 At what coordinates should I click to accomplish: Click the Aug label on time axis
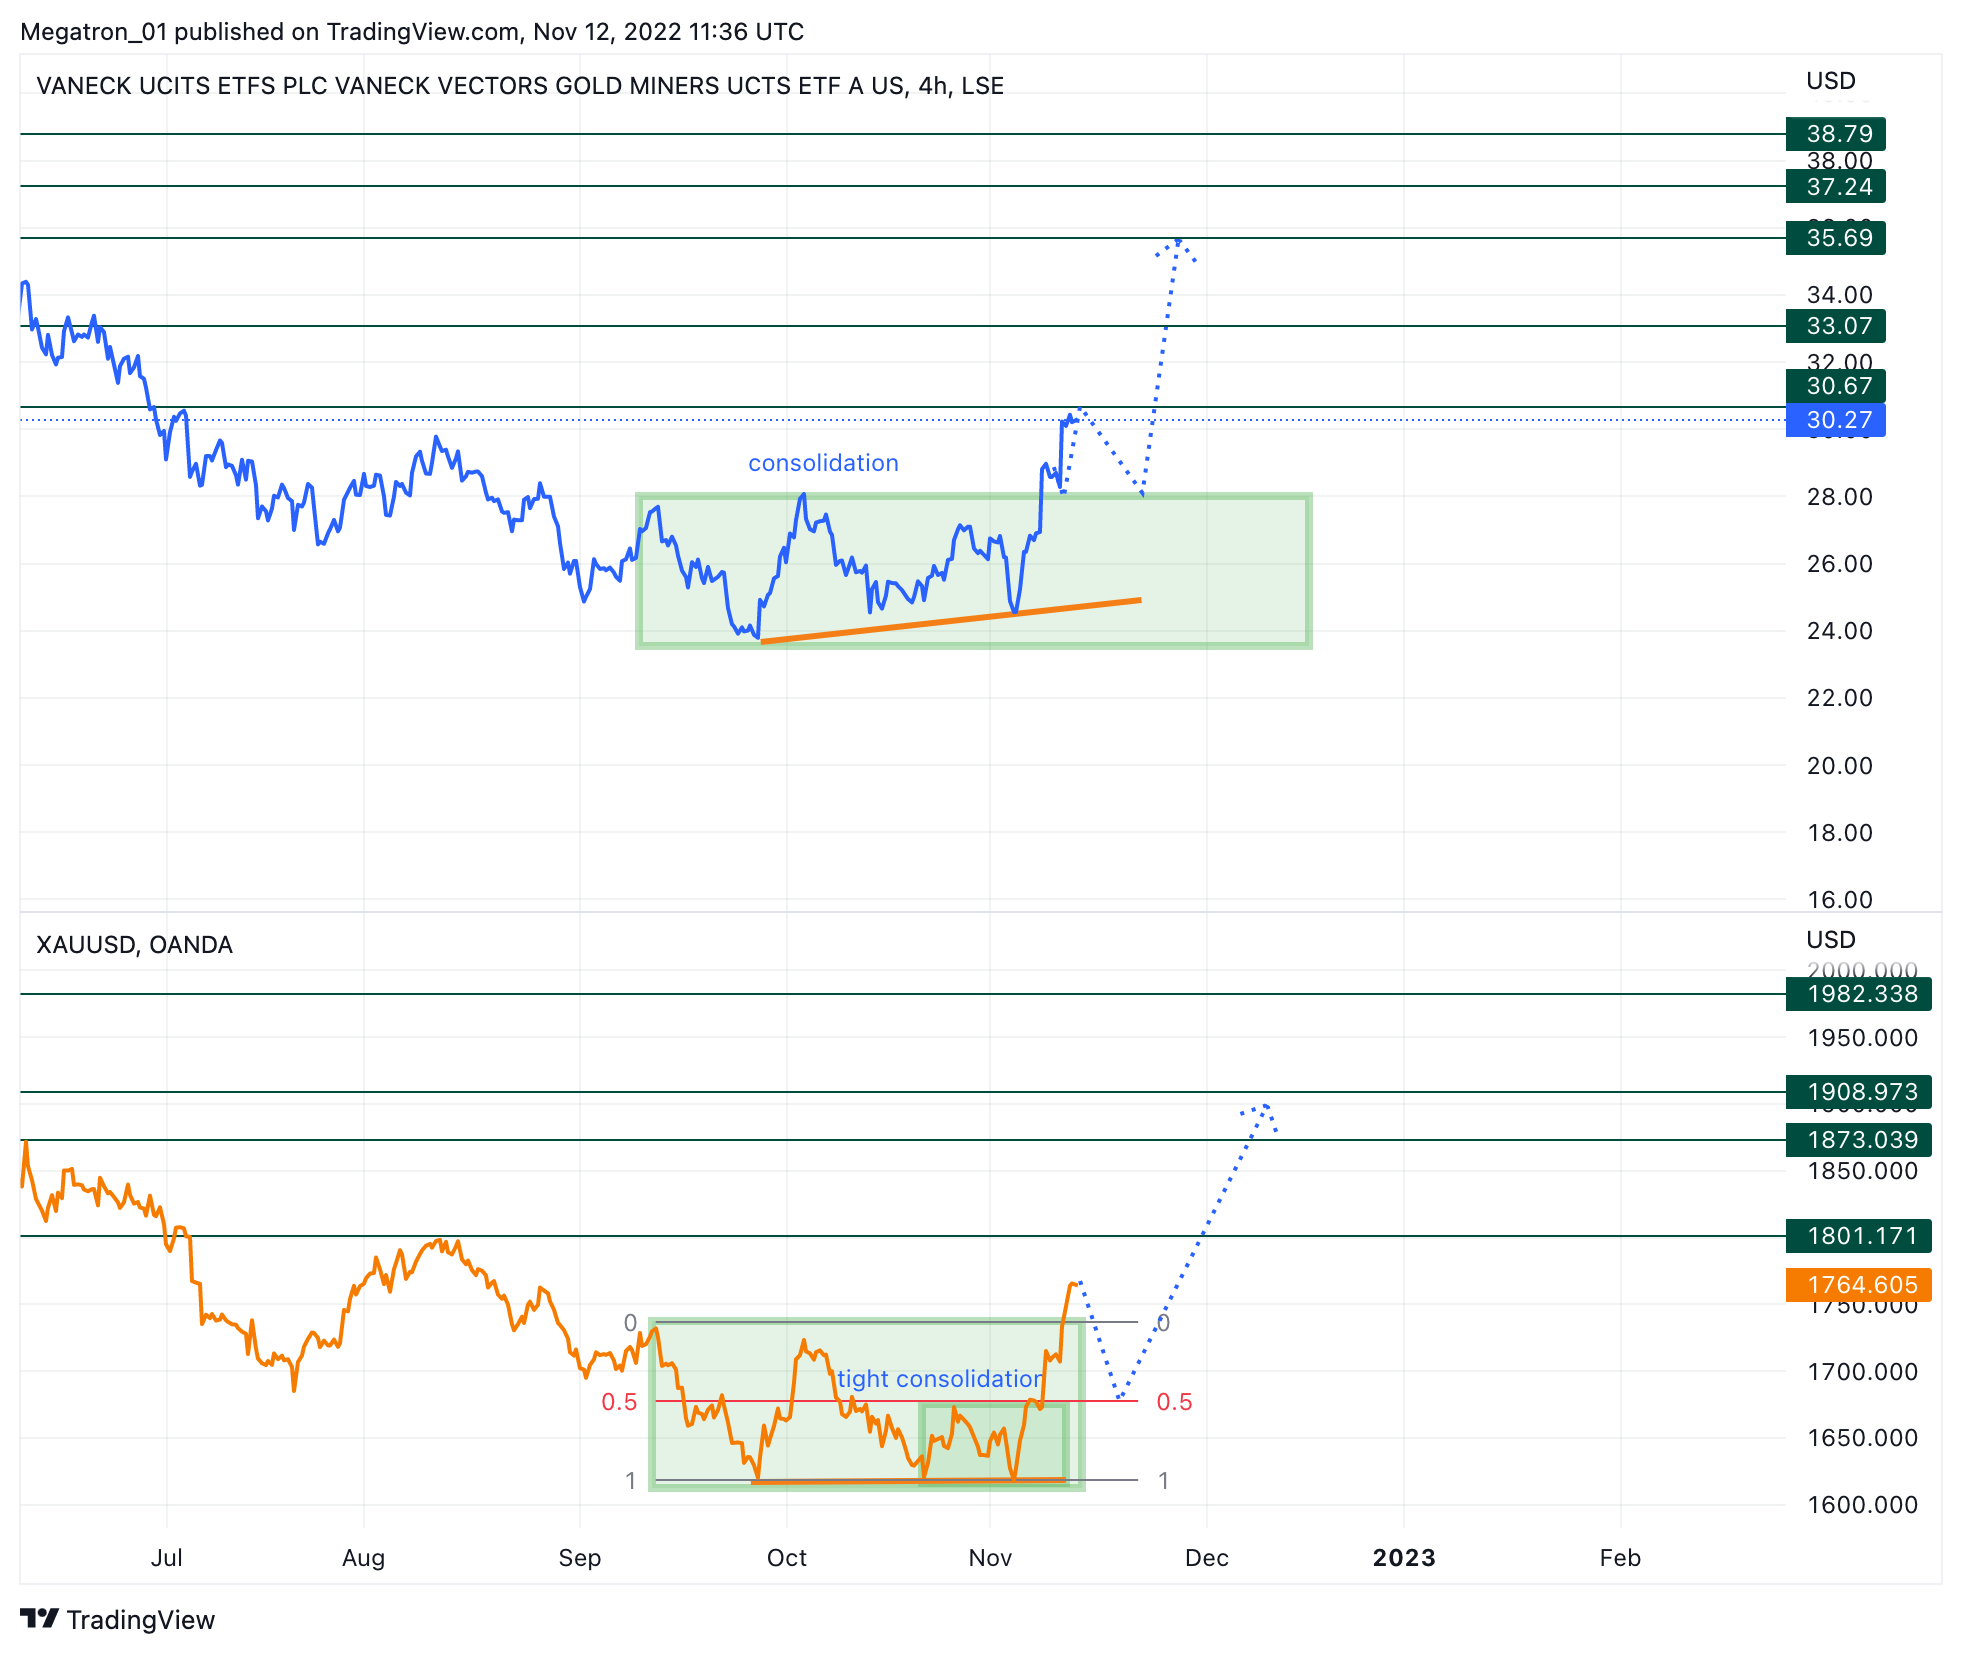(x=363, y=1558)
